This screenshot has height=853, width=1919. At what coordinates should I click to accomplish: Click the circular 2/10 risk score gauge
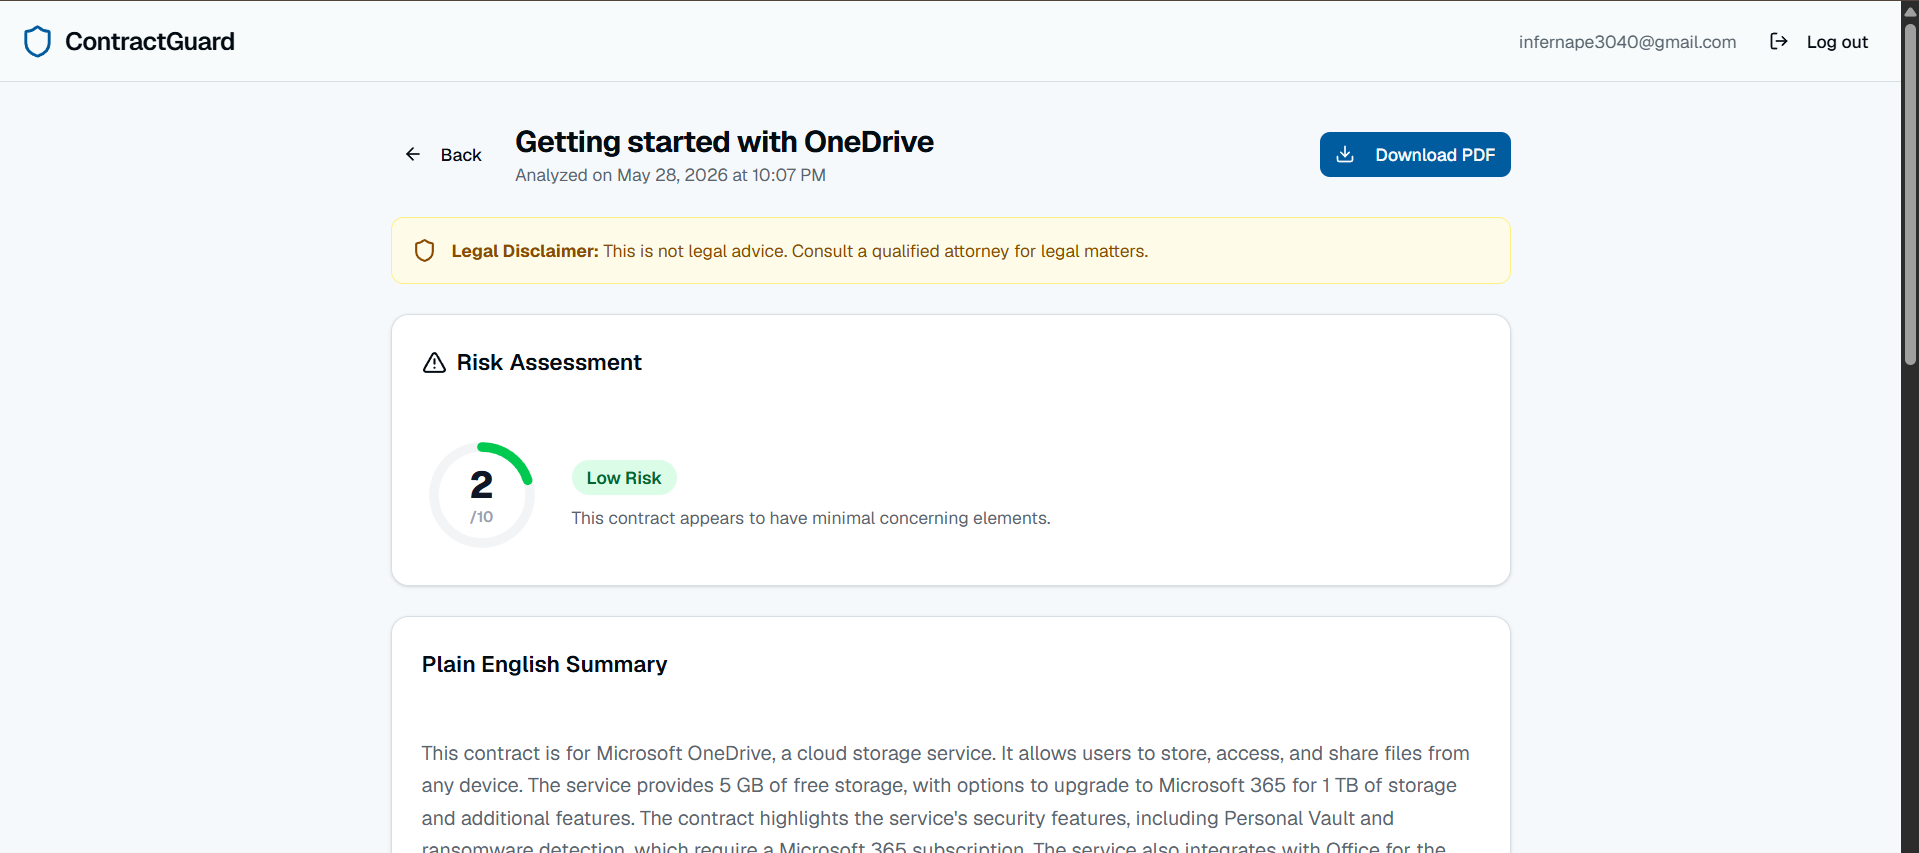[481, 494]
